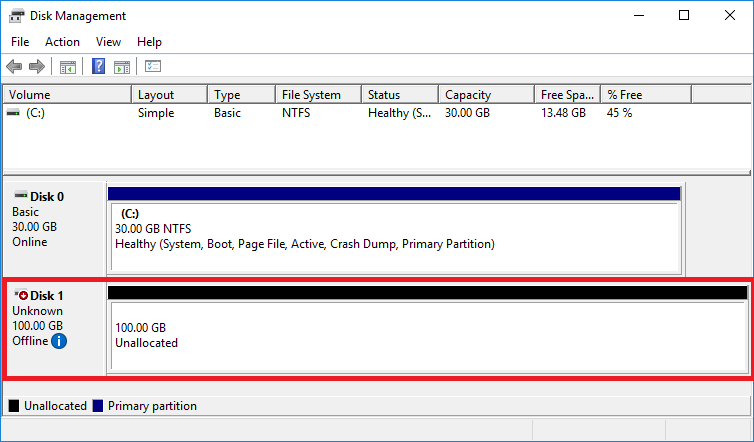Select the 100.00 GB Unallocated space

point(428,336)
